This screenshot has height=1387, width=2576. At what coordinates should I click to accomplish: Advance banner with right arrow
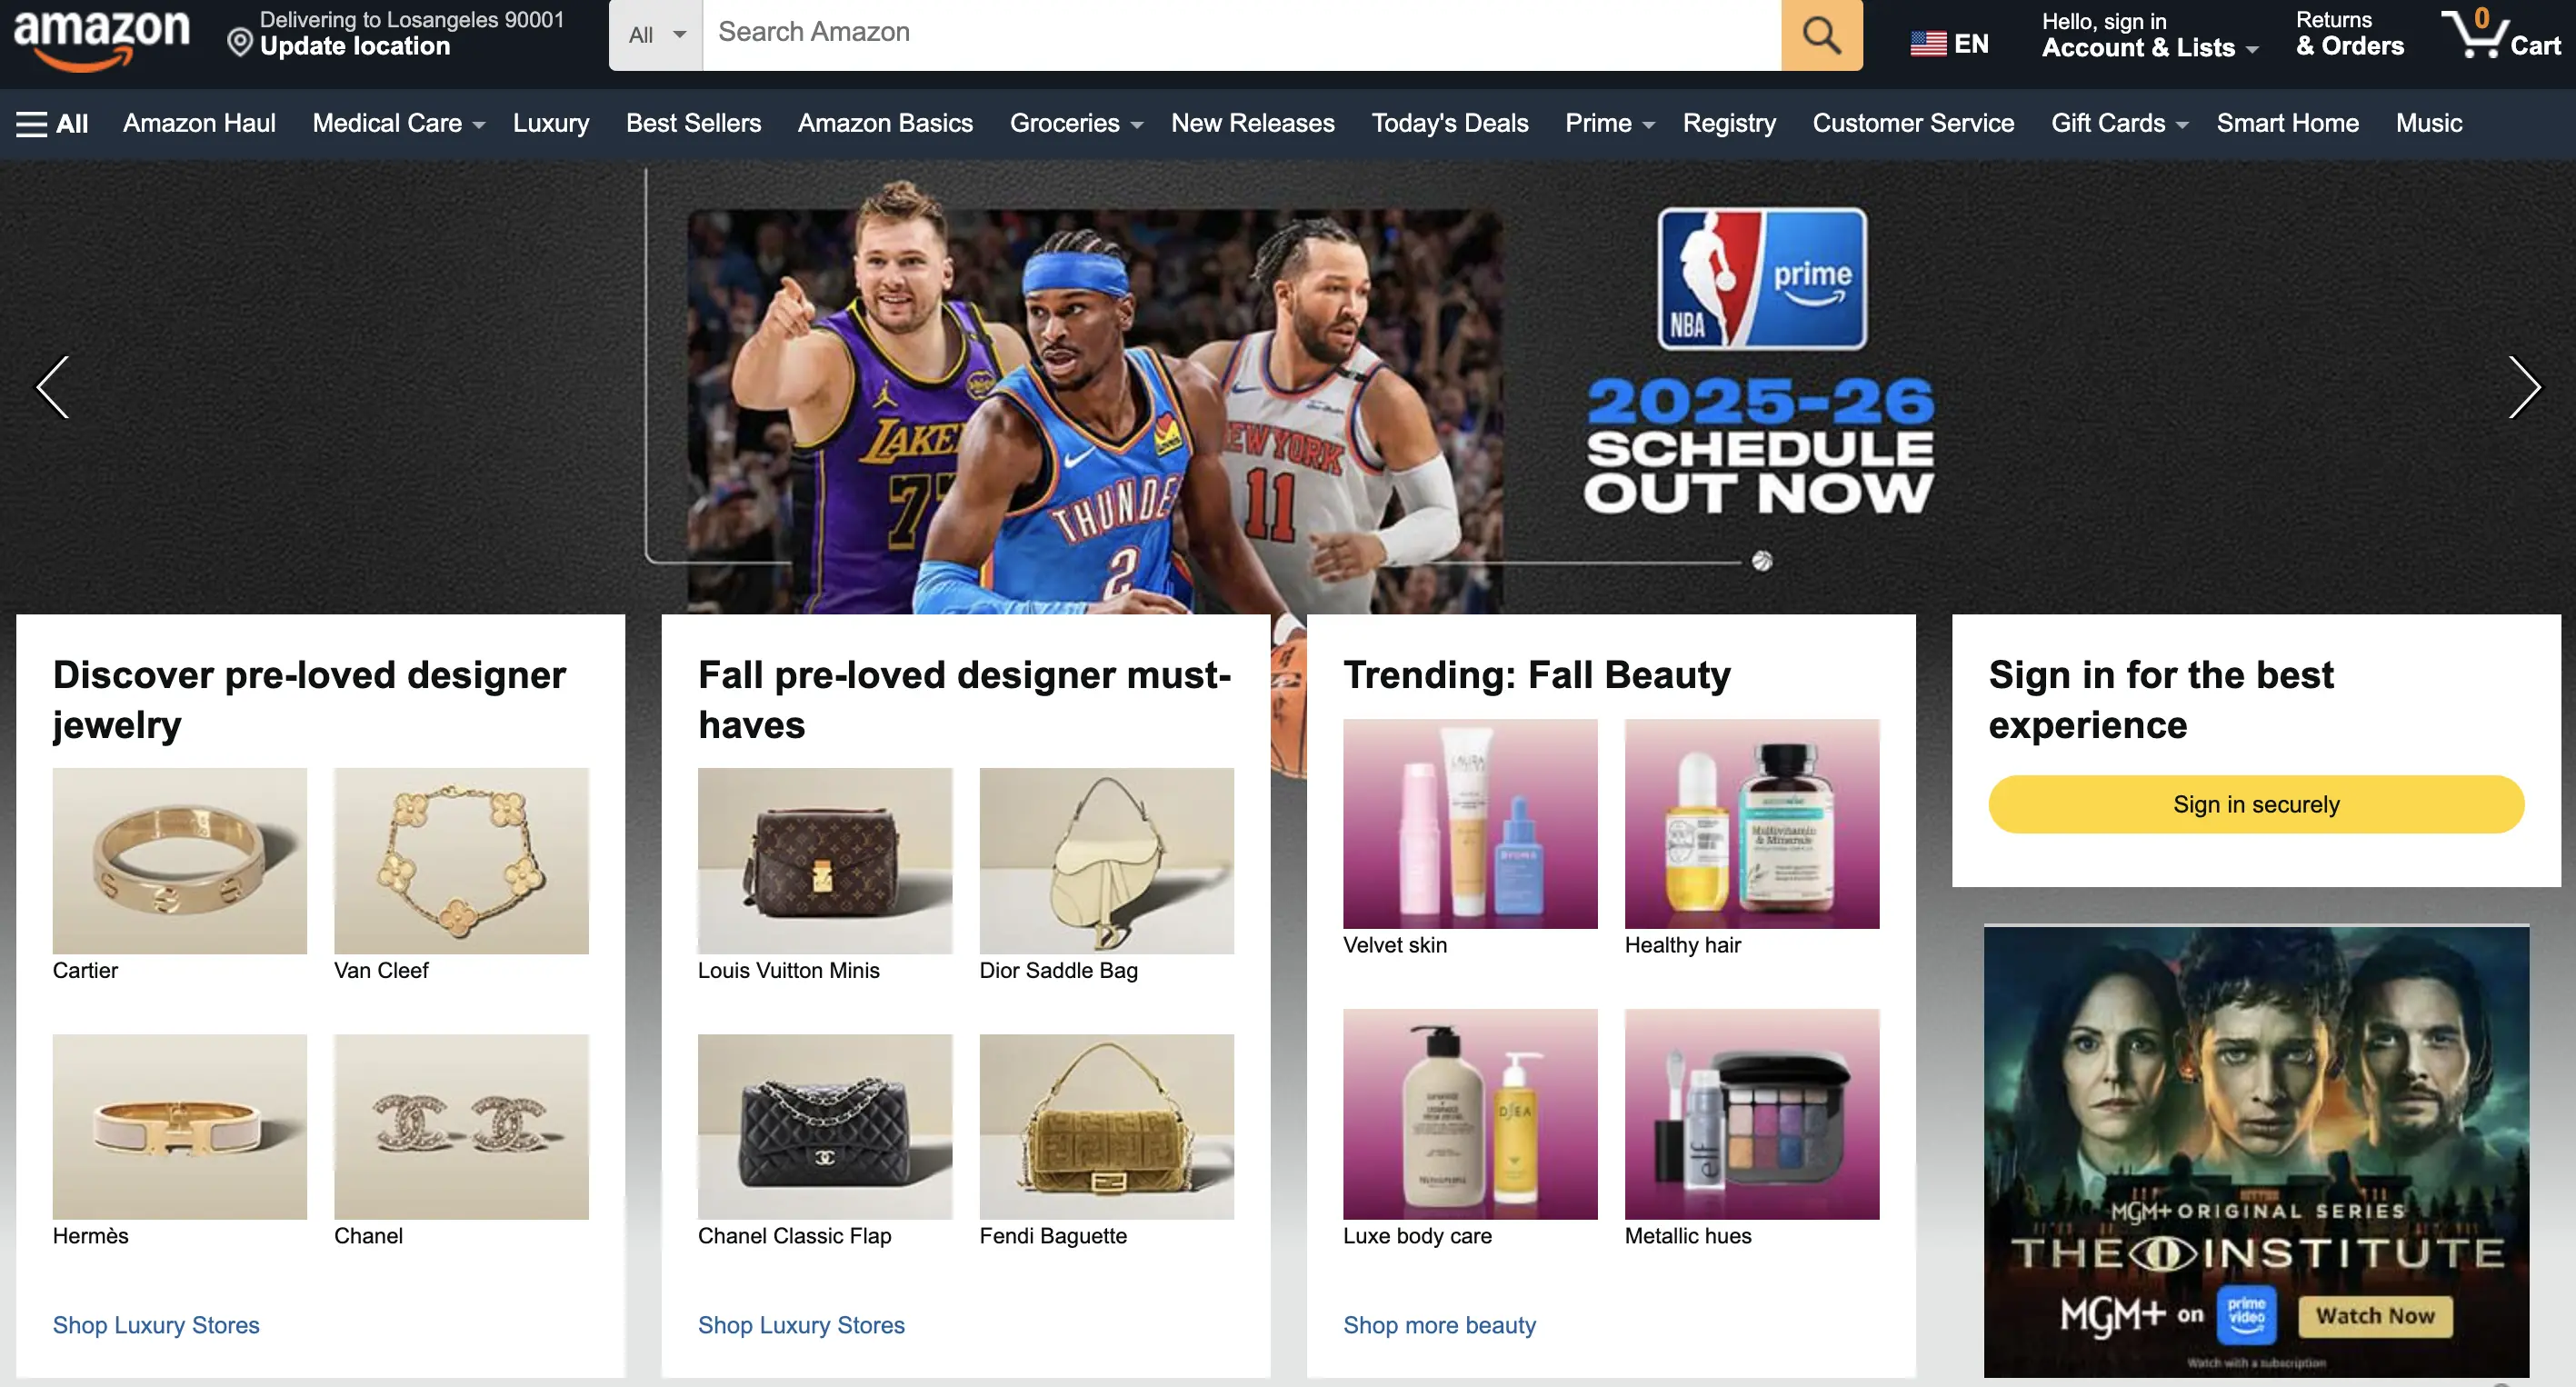[2523, 387]
